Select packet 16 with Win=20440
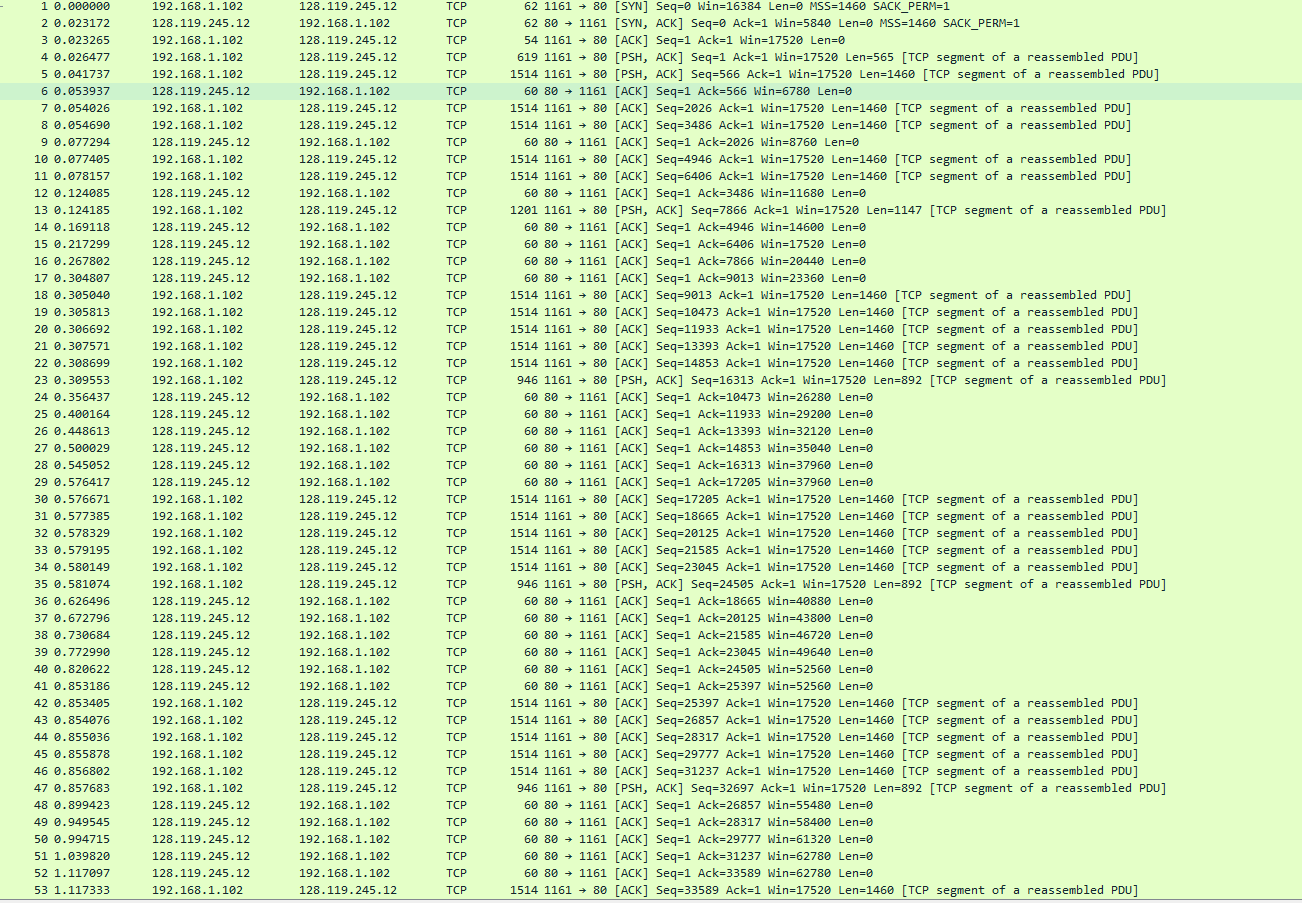 point(400,261)
